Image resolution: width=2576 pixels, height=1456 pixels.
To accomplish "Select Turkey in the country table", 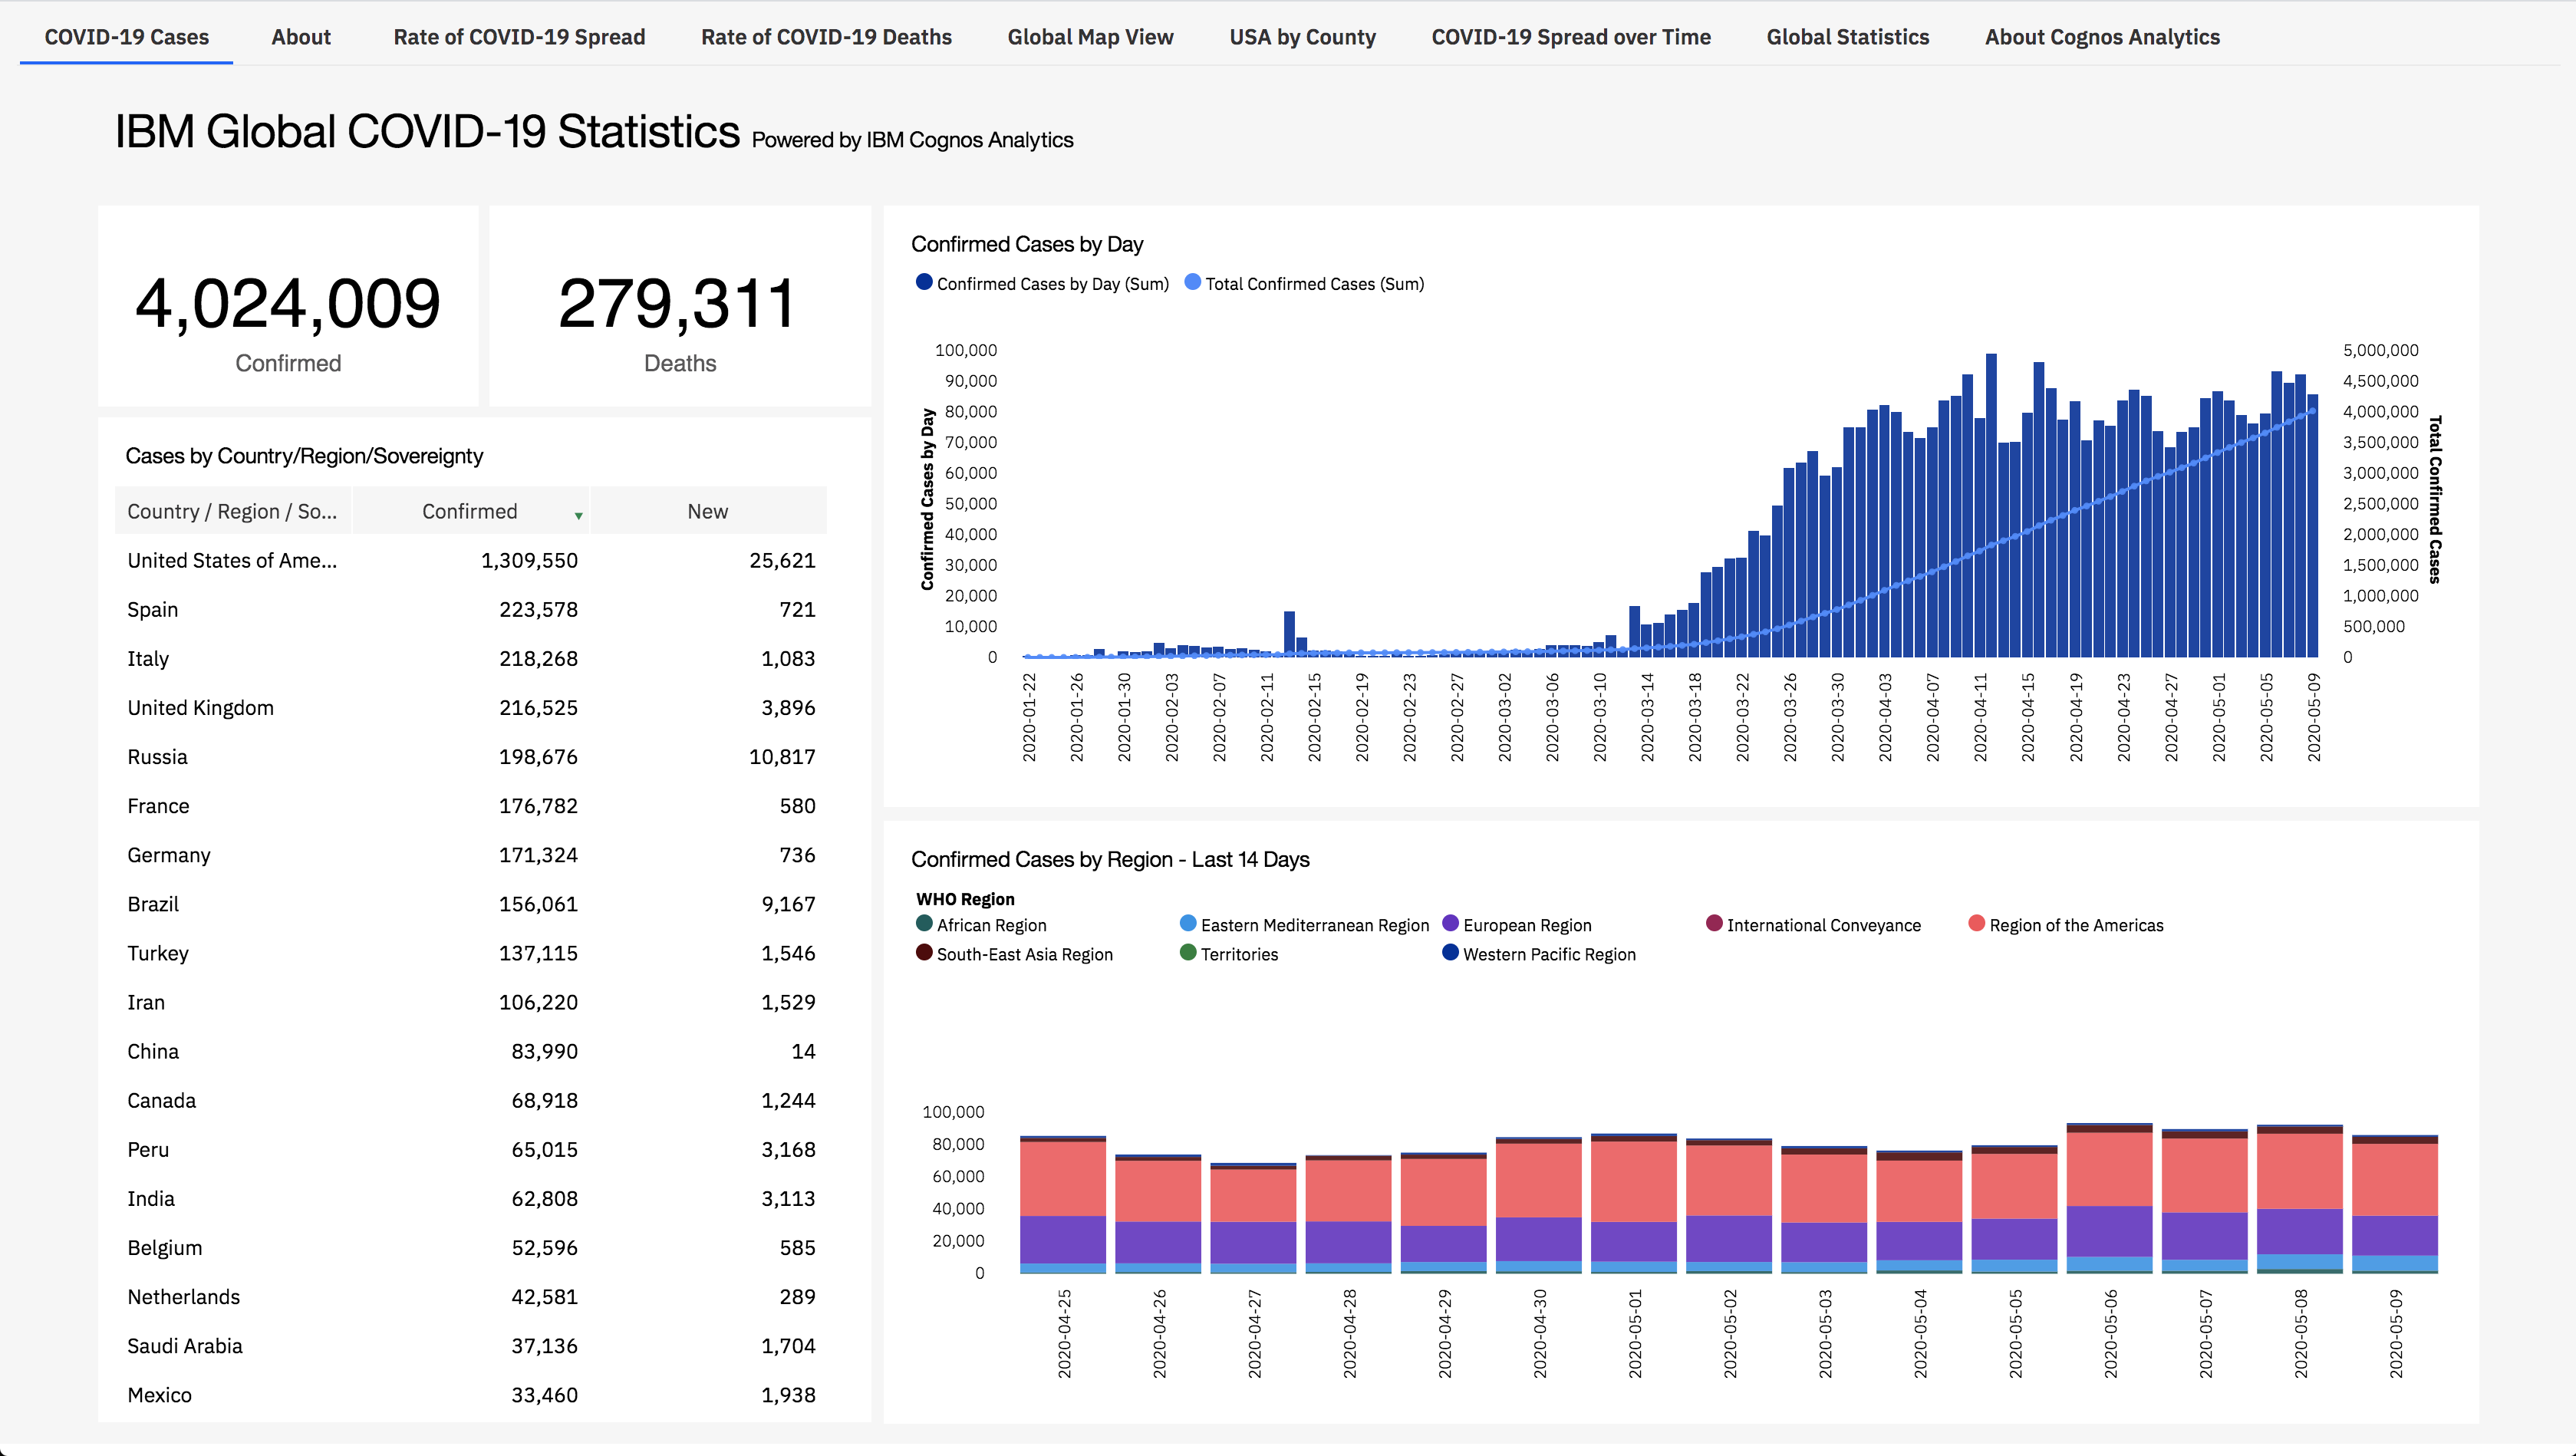I will click(471, 953).
